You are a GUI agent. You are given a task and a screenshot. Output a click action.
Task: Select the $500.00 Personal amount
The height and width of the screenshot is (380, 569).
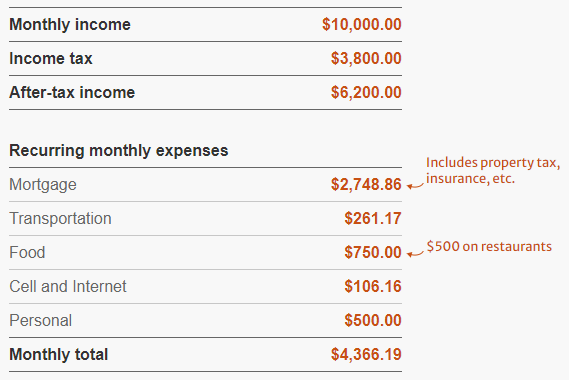(373, 320)
